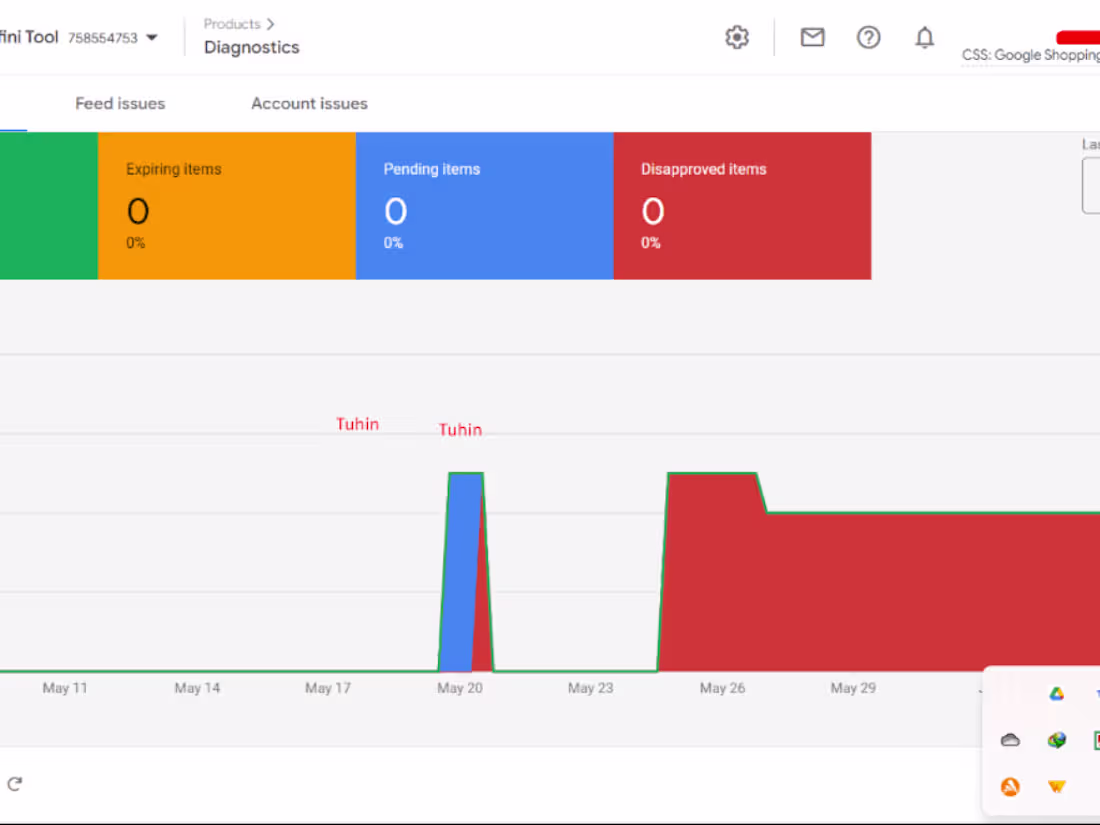The width and height of the screenshot is (1100, 825).
Task: Click the refresh icon below the chart
Action: tap(15, 784)
